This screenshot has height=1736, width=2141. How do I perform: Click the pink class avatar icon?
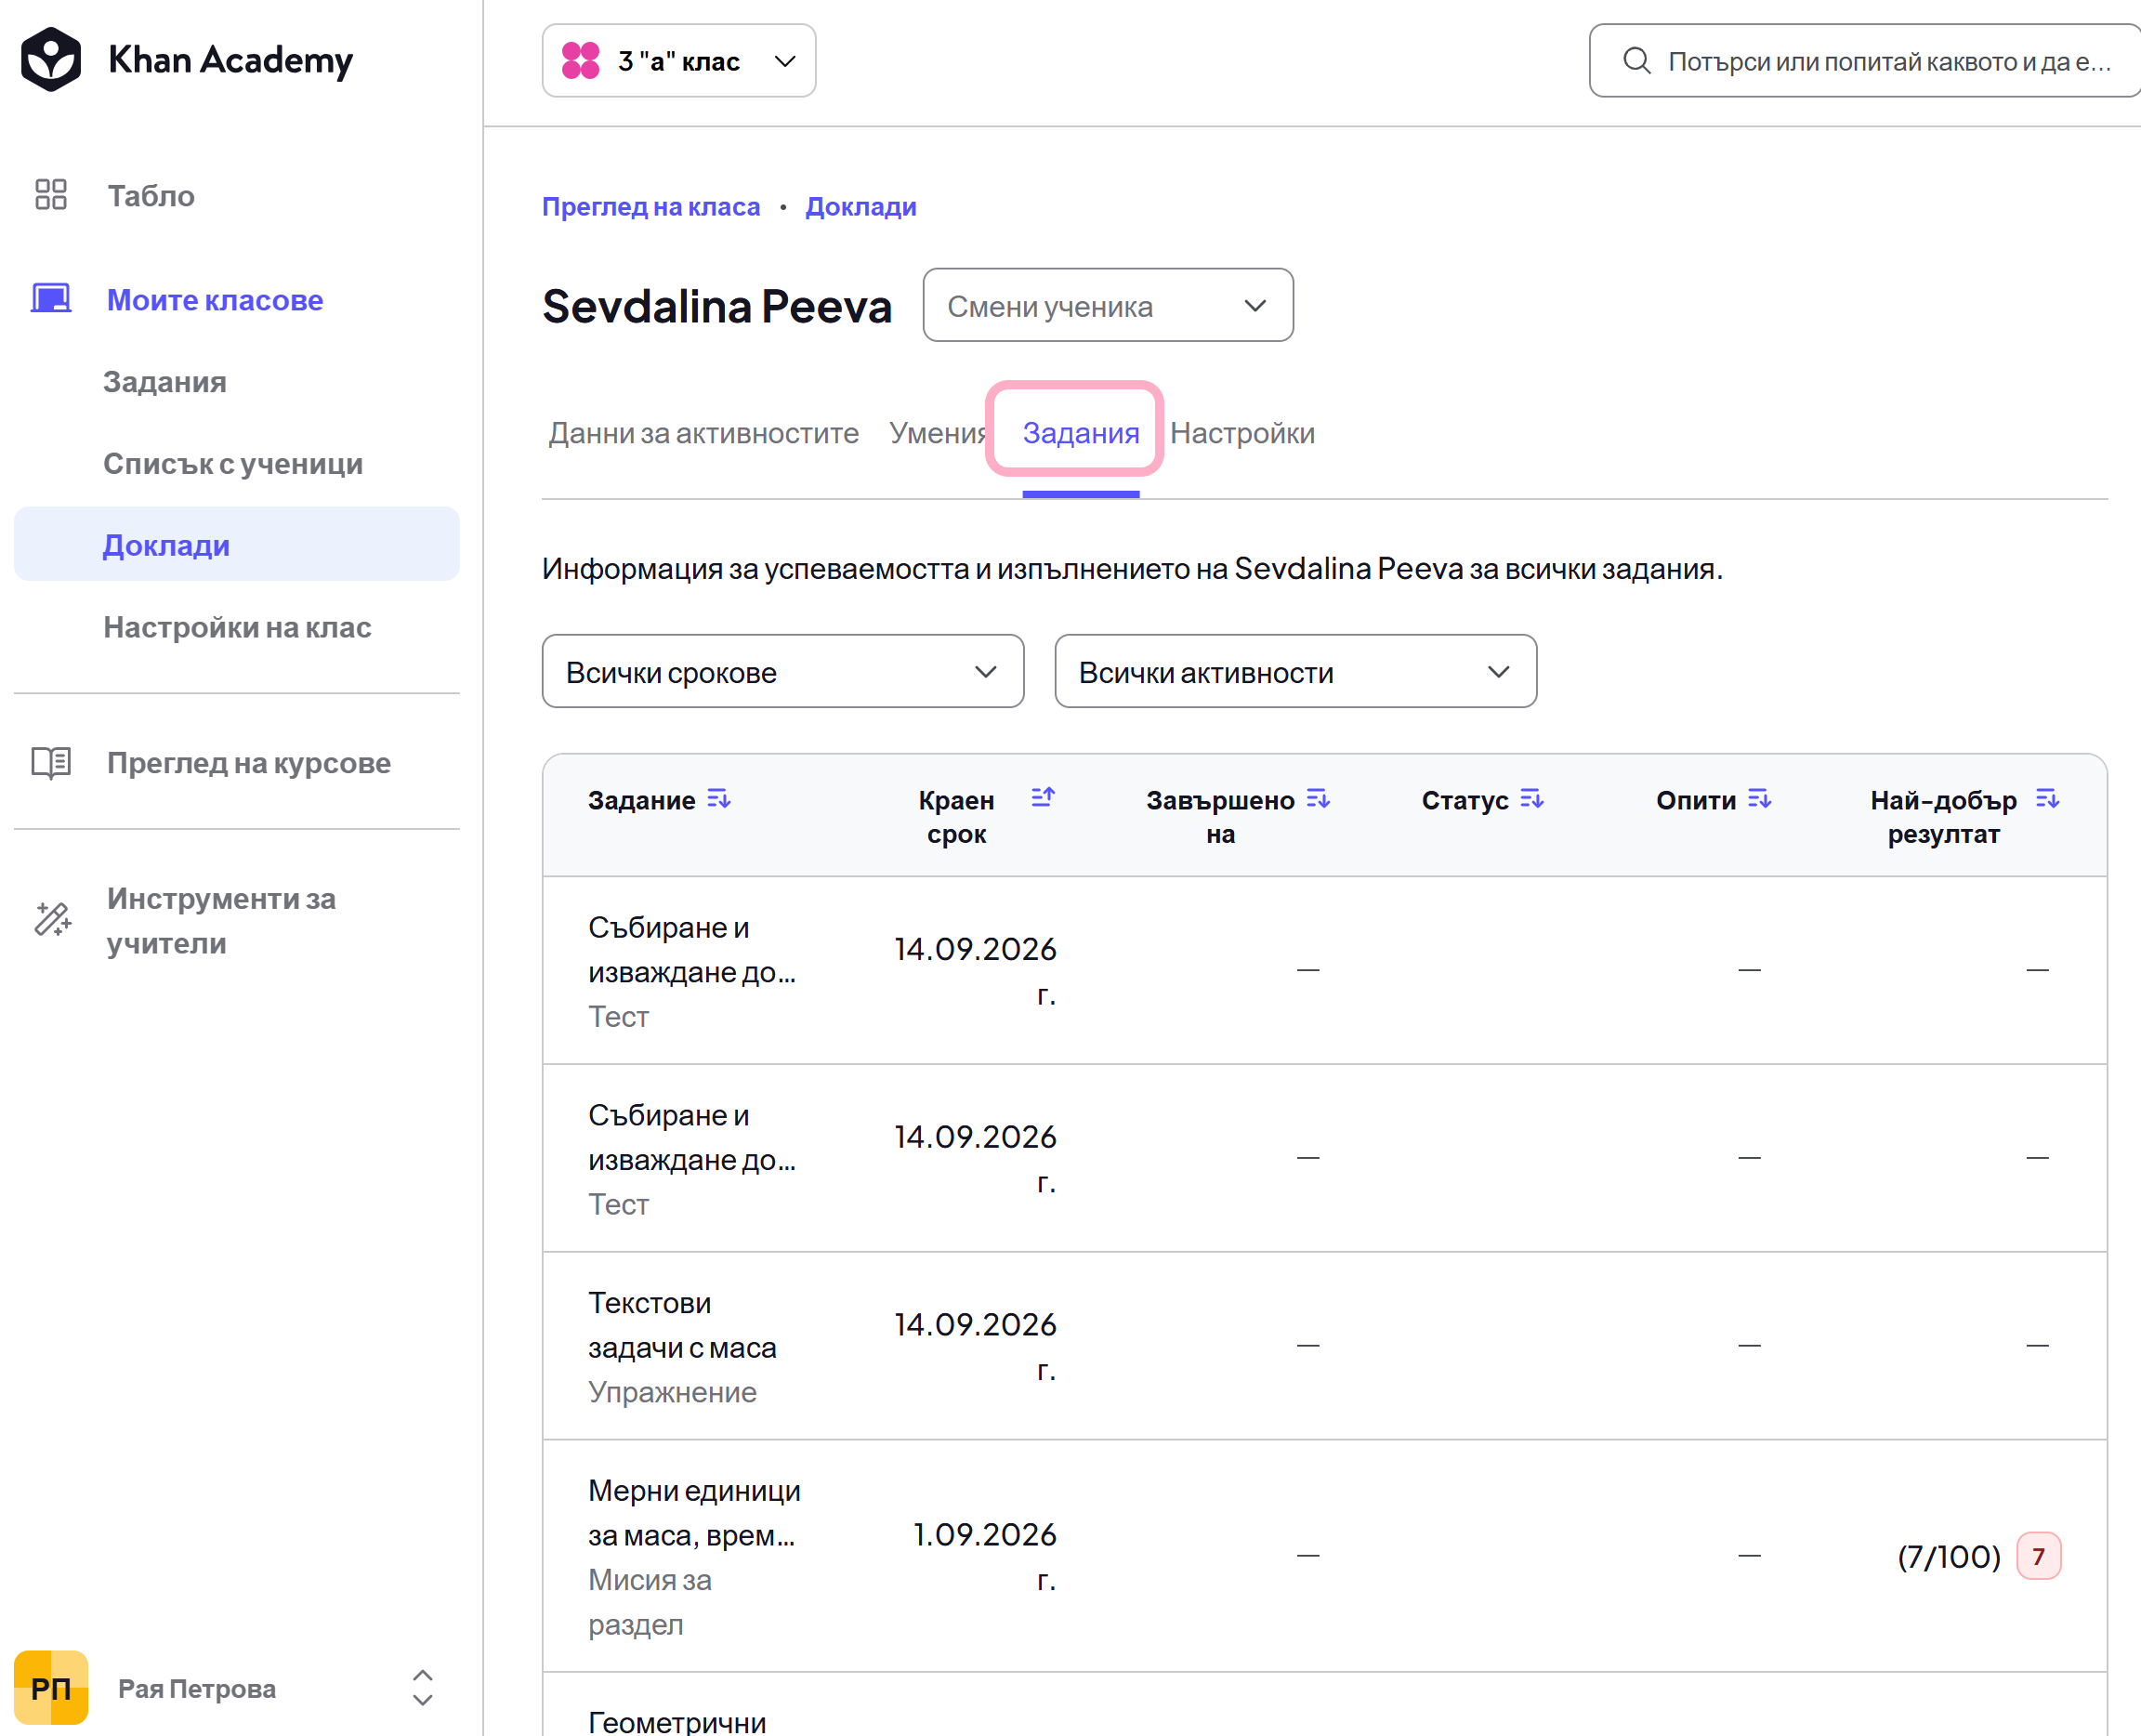click(580, 61)
